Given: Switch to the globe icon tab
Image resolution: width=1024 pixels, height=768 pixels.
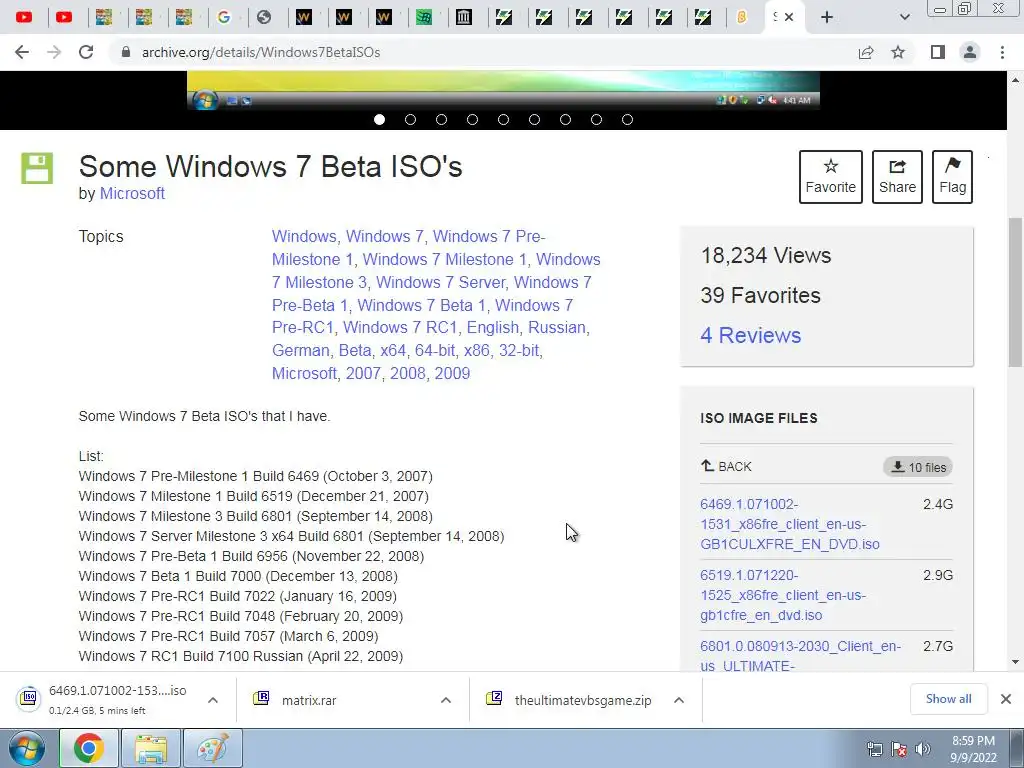Looking at the screenshot, I should (264, 17).
